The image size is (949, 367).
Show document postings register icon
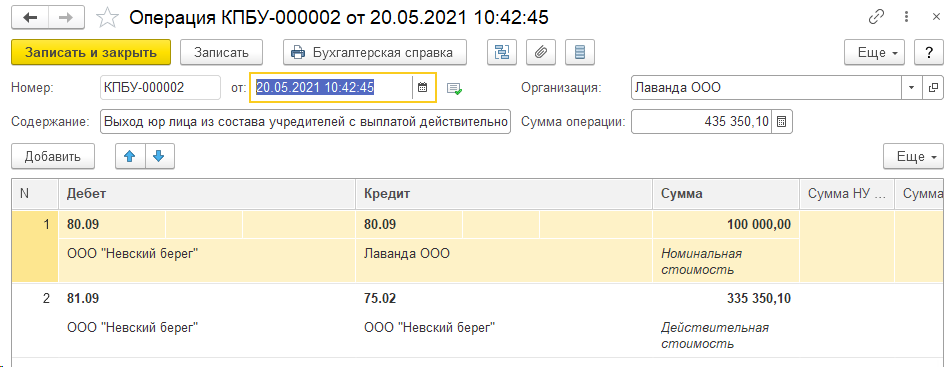[x=580, y=52]
